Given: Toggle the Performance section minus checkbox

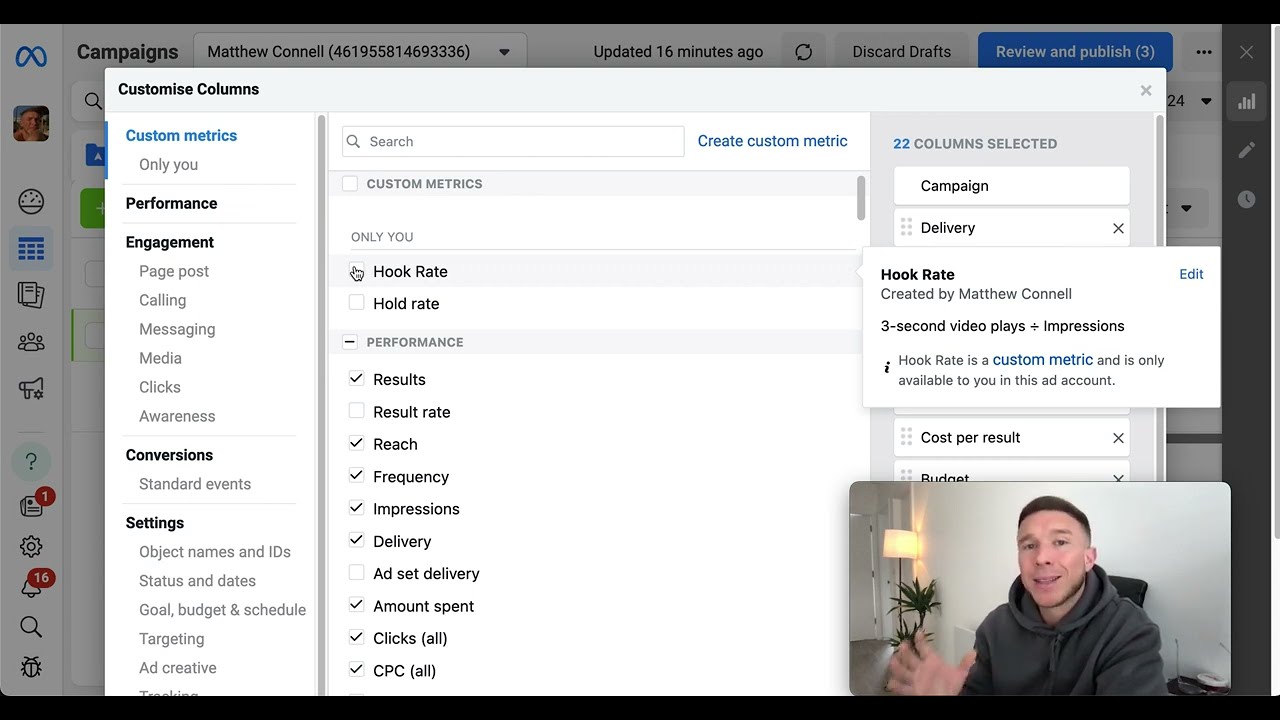Looking at the screenshot, I should tap(350, 342).
